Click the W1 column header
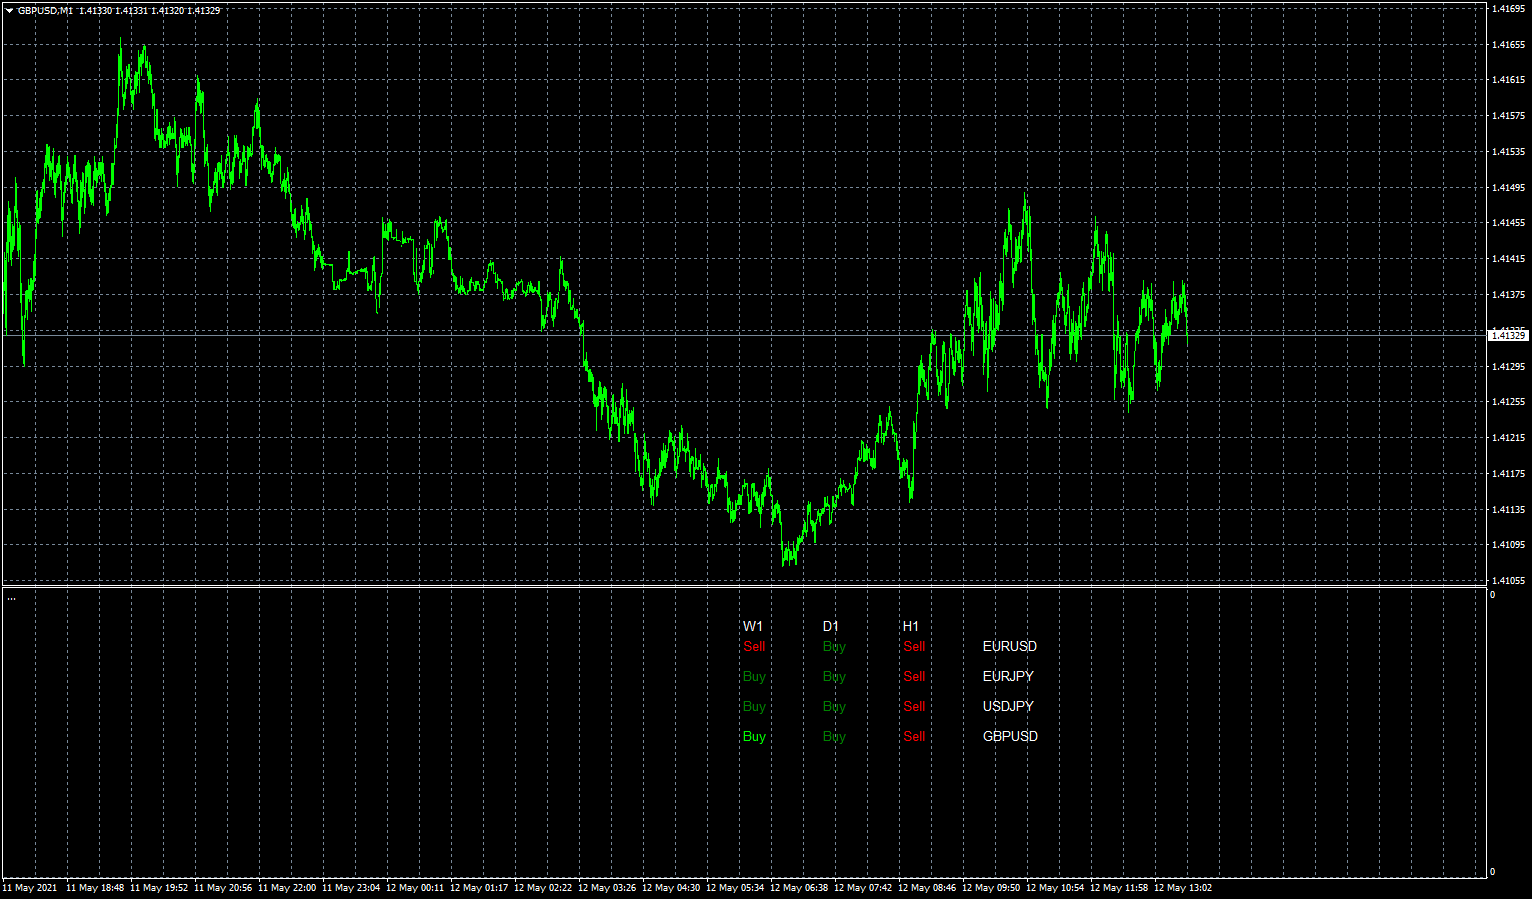 pos(752,626)
